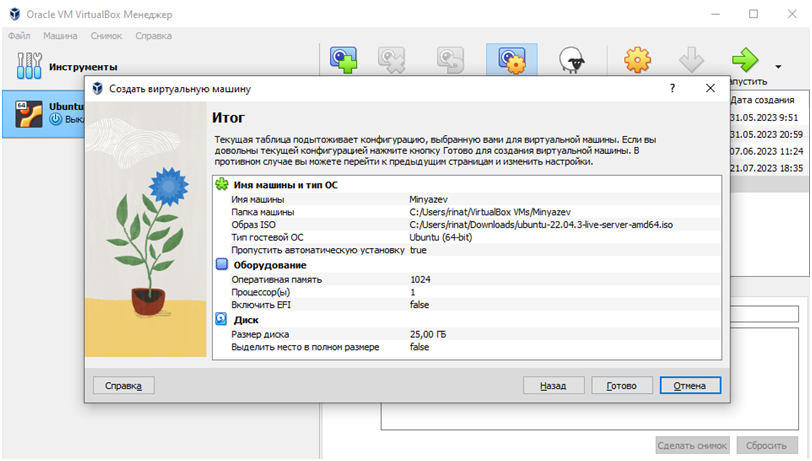Click the wizard question-mark help button
Screen dimensions: 812x461
pyautogui.click(x=672, y=88)
